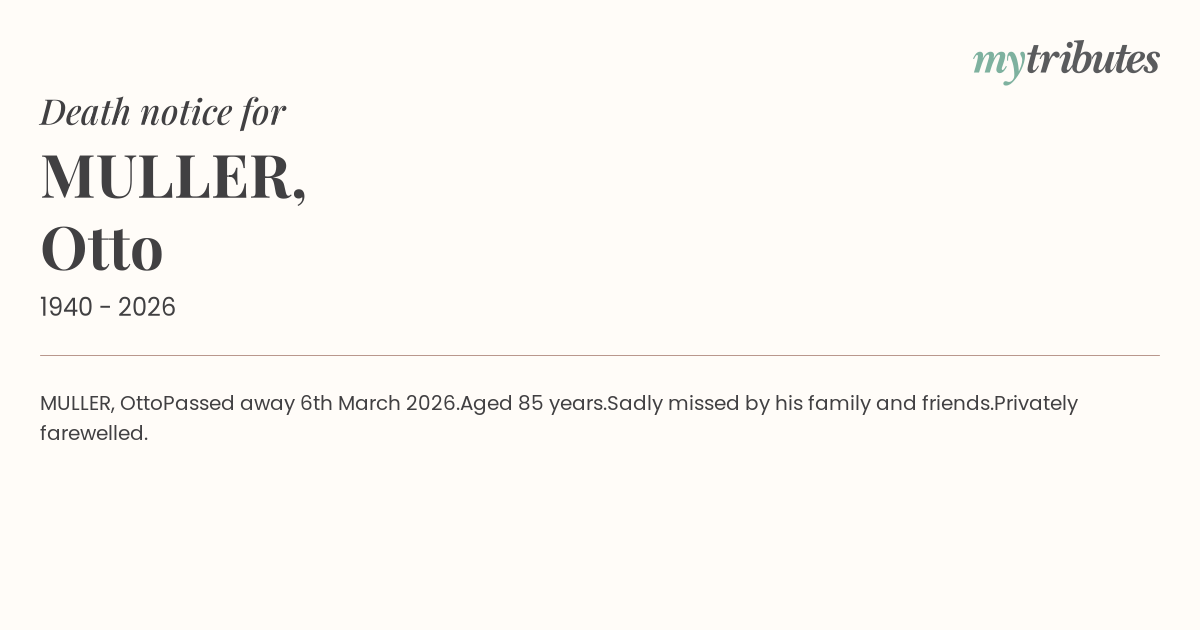
Task: Click the horizontal divider line
Action: pyautogui.click(x=600, y=355)
